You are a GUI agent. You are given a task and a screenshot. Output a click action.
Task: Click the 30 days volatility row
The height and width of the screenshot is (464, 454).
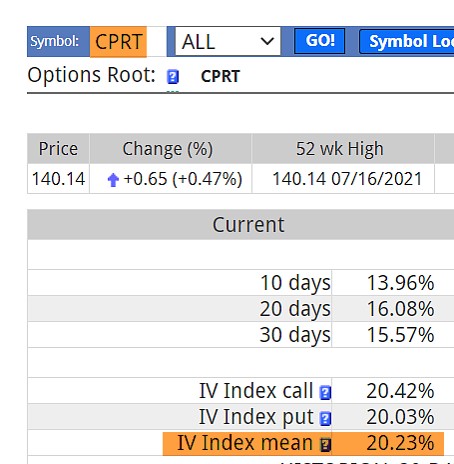point(241,335)
